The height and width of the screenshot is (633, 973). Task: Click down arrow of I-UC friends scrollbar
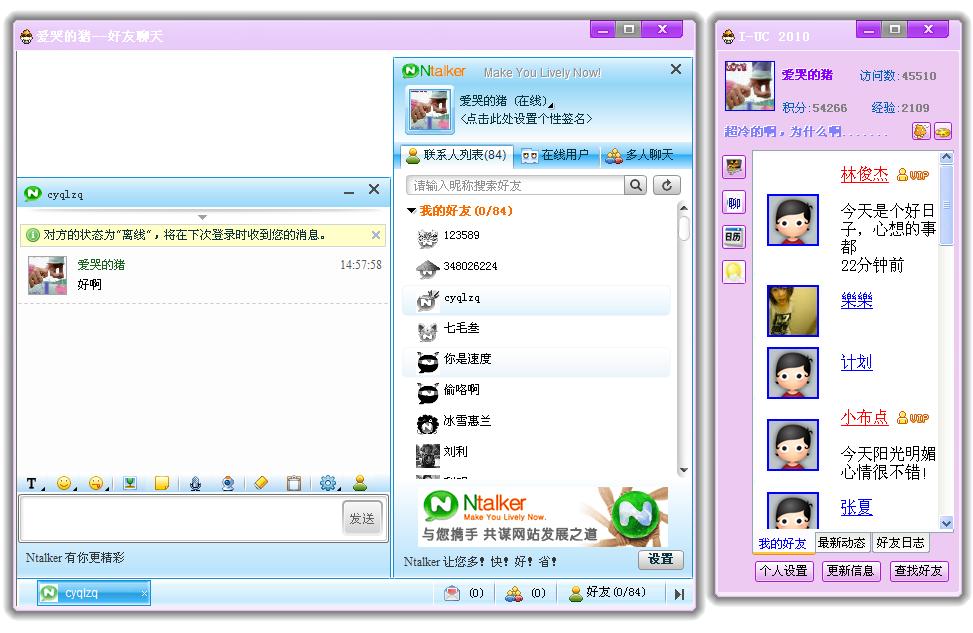pos(946,524)
